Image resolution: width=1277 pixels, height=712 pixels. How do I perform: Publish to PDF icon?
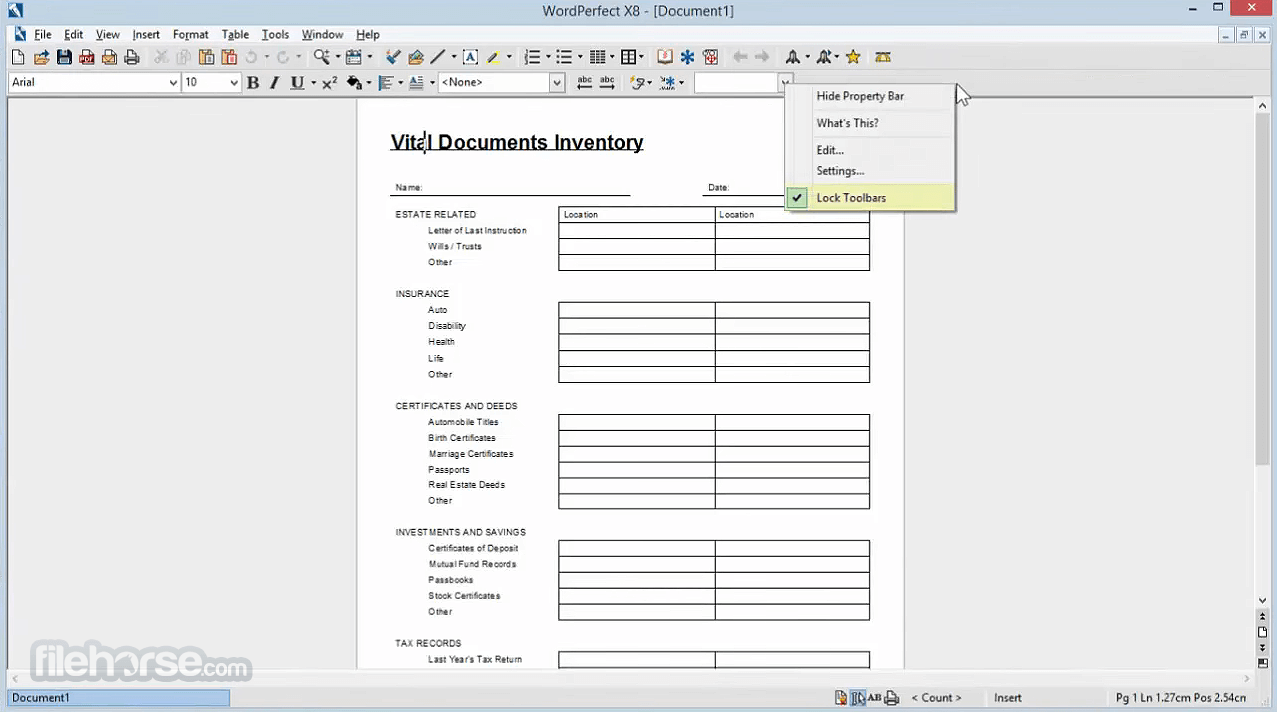coord(87,58)
